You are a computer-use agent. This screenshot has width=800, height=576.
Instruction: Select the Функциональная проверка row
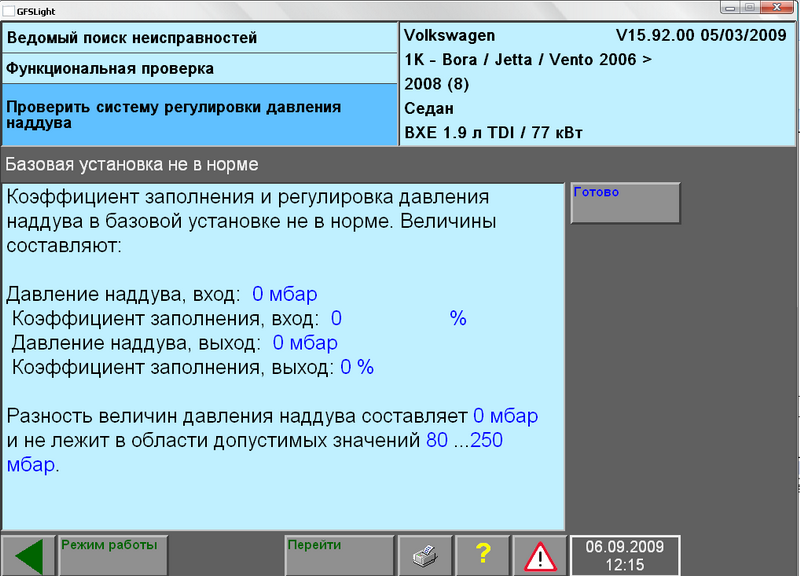(x=199, y=69)
